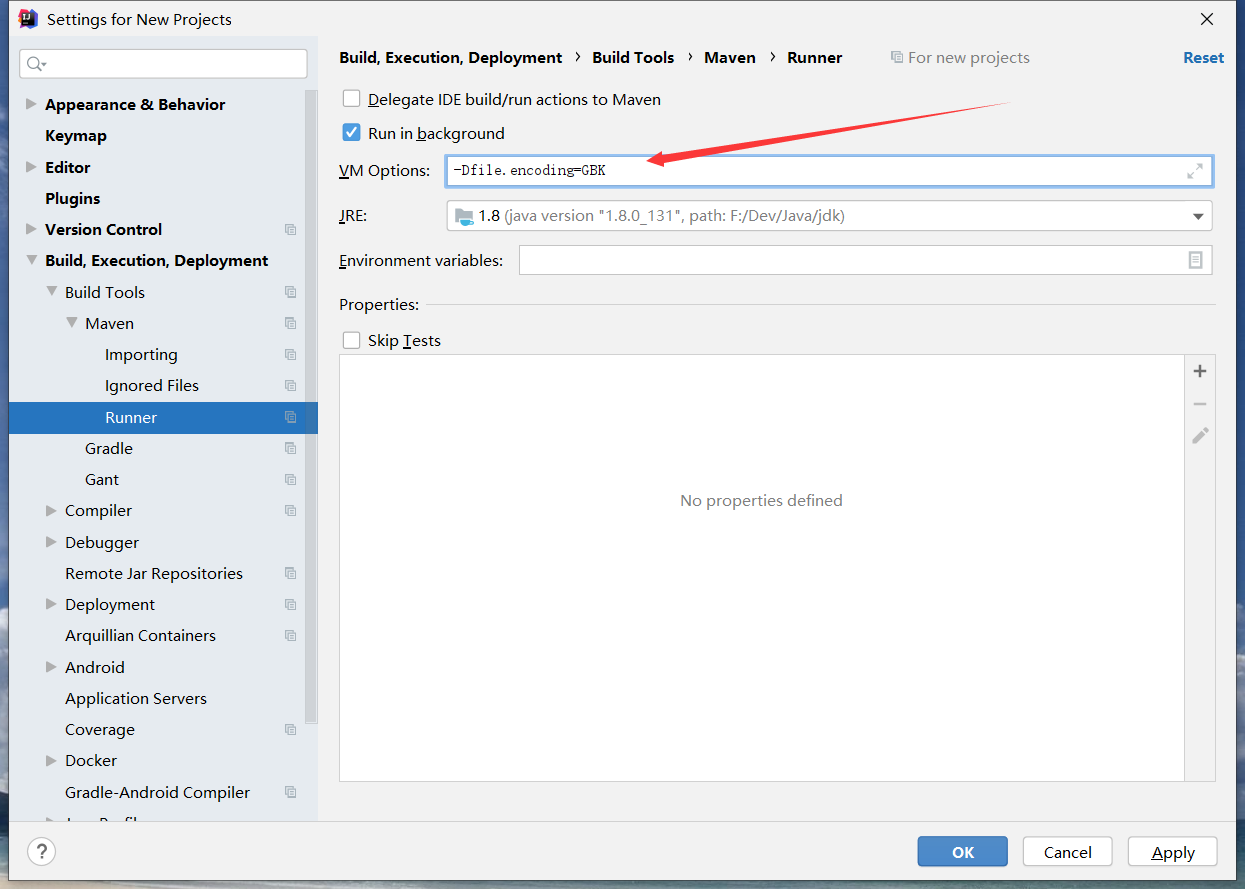Screen dimensions: 1245x889
Task: Click project-level icon beside Compiler
Action: (x=290, y=511)
